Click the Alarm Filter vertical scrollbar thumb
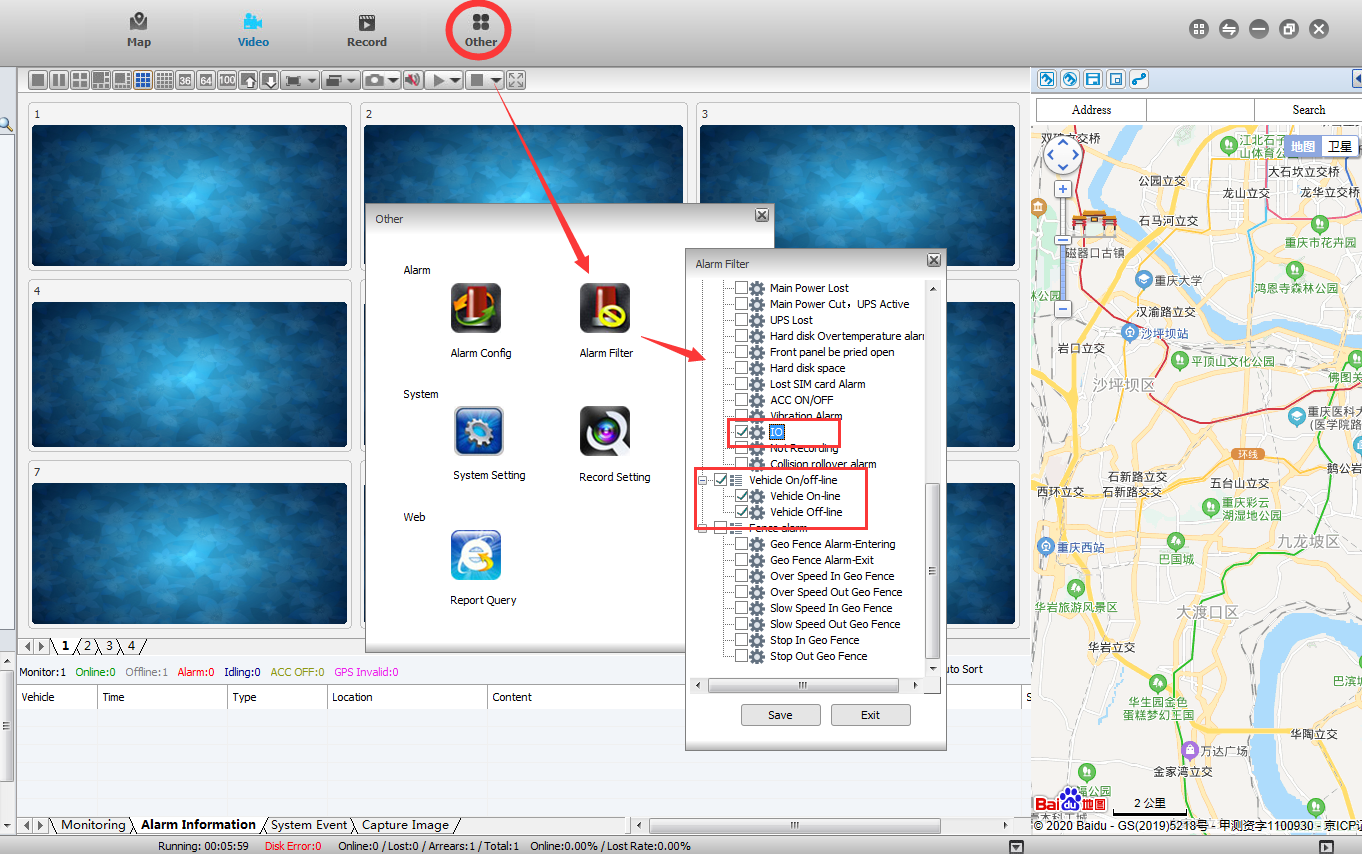This screenshot has height=854, width=1362. (933, 570)
